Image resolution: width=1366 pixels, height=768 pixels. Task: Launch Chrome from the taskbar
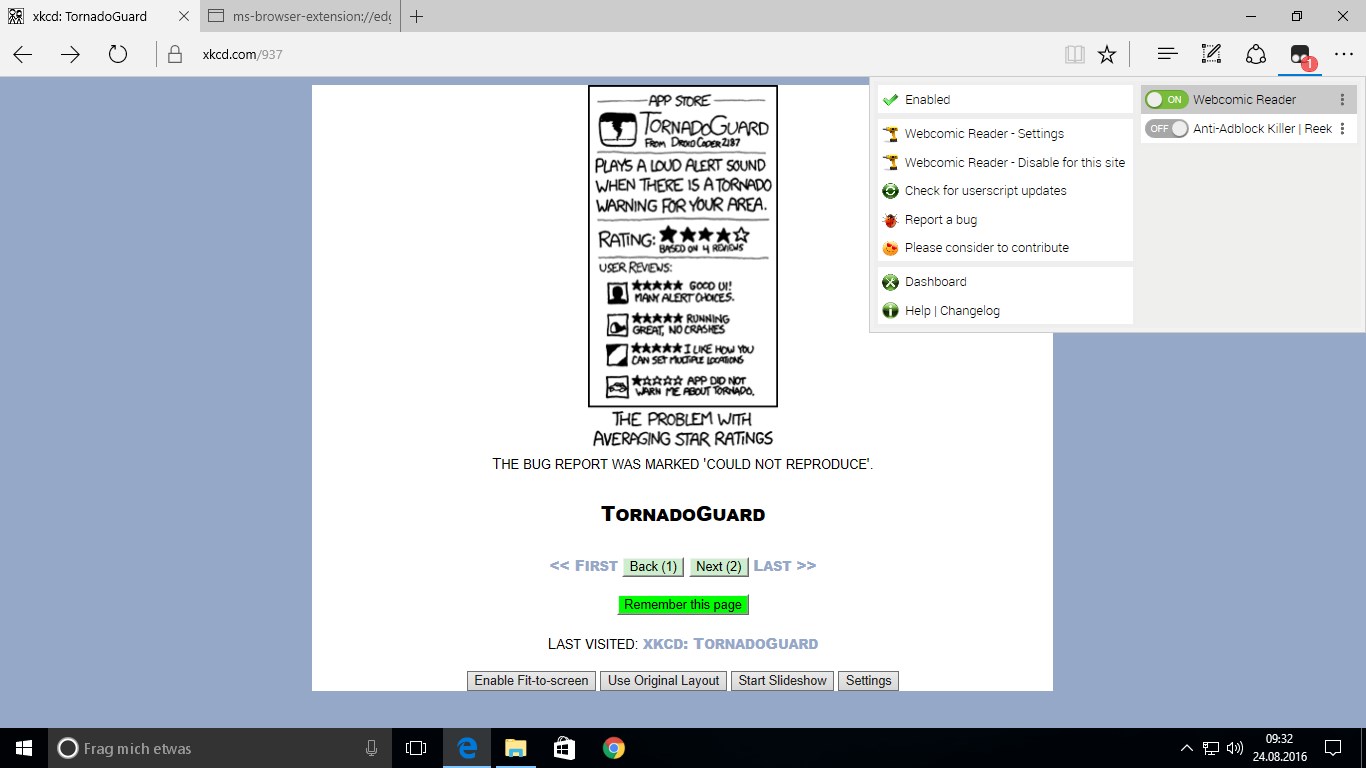point(614,748)
